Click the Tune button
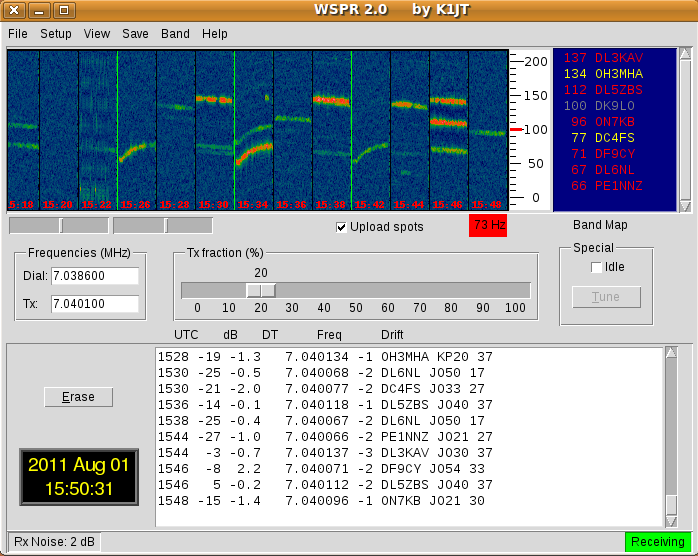This screenshot has height=556, width=698. pos(606,297)
